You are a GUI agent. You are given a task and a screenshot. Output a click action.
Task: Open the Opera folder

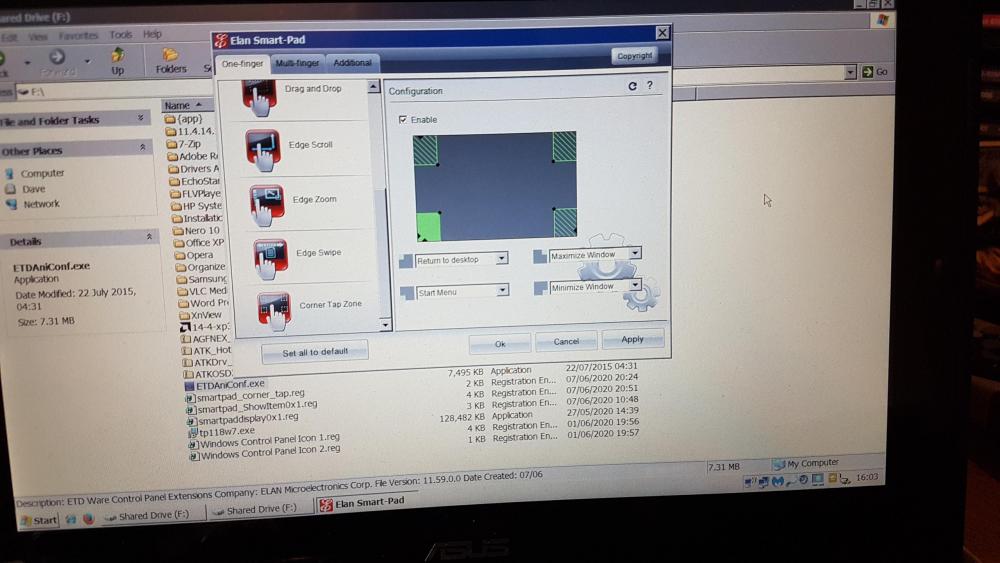click(193, 255)
